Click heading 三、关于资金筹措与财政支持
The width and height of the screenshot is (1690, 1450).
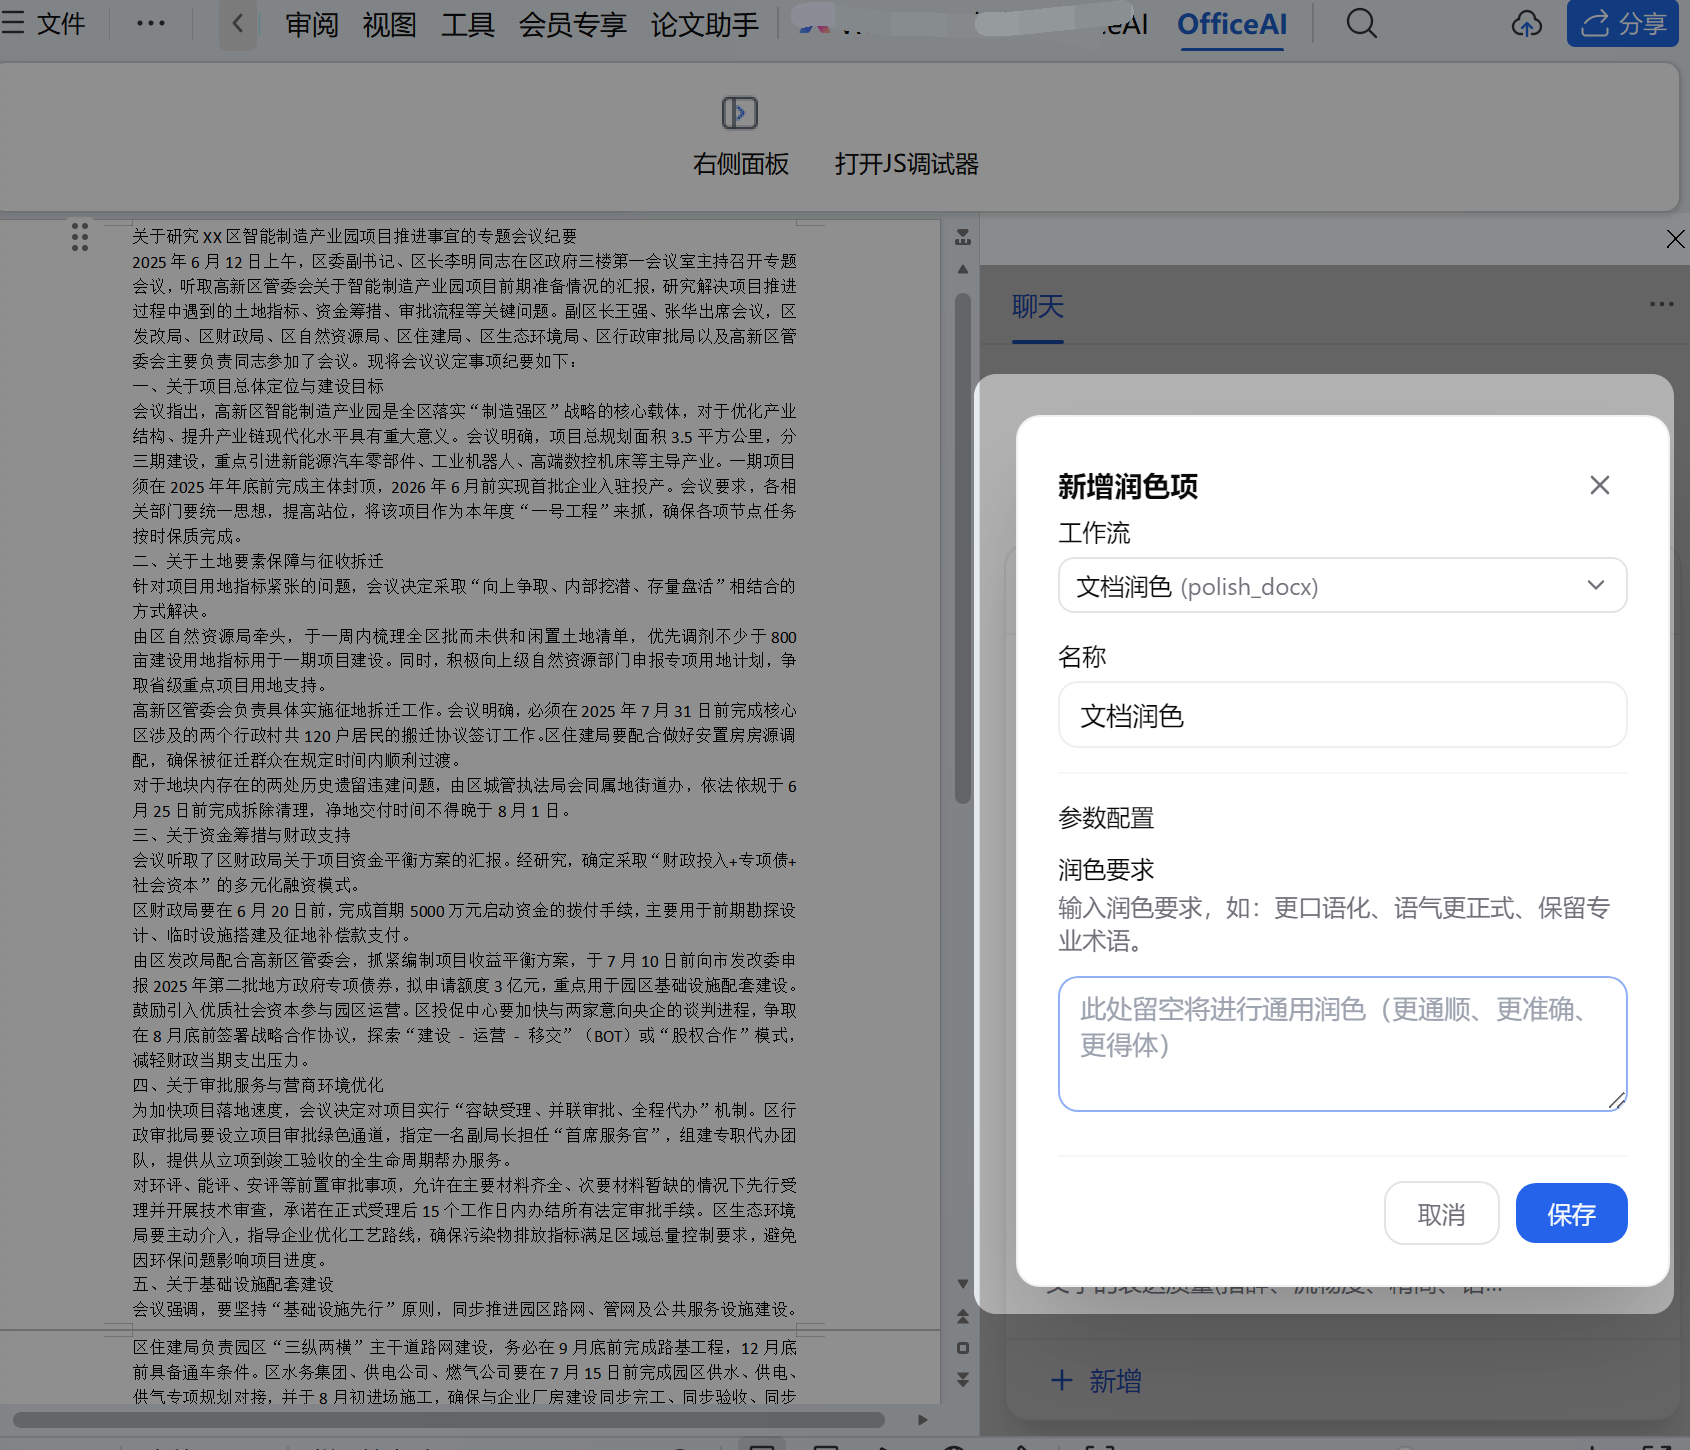point(242,835)
